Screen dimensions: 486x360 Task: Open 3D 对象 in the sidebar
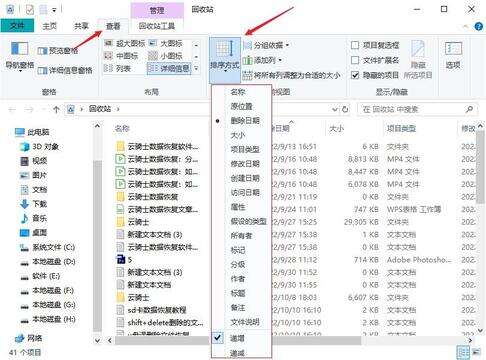[39, 146]
